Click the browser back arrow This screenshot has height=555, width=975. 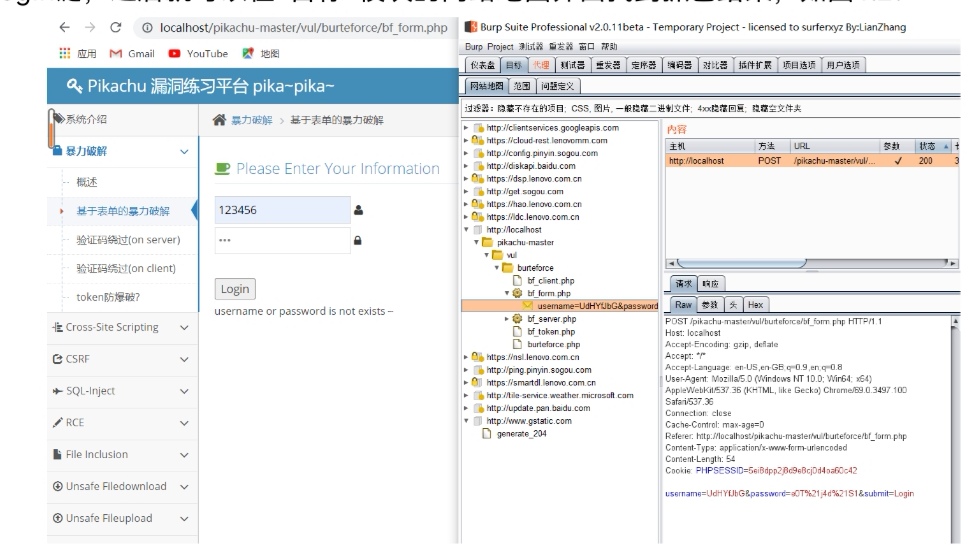coord(65,27)
